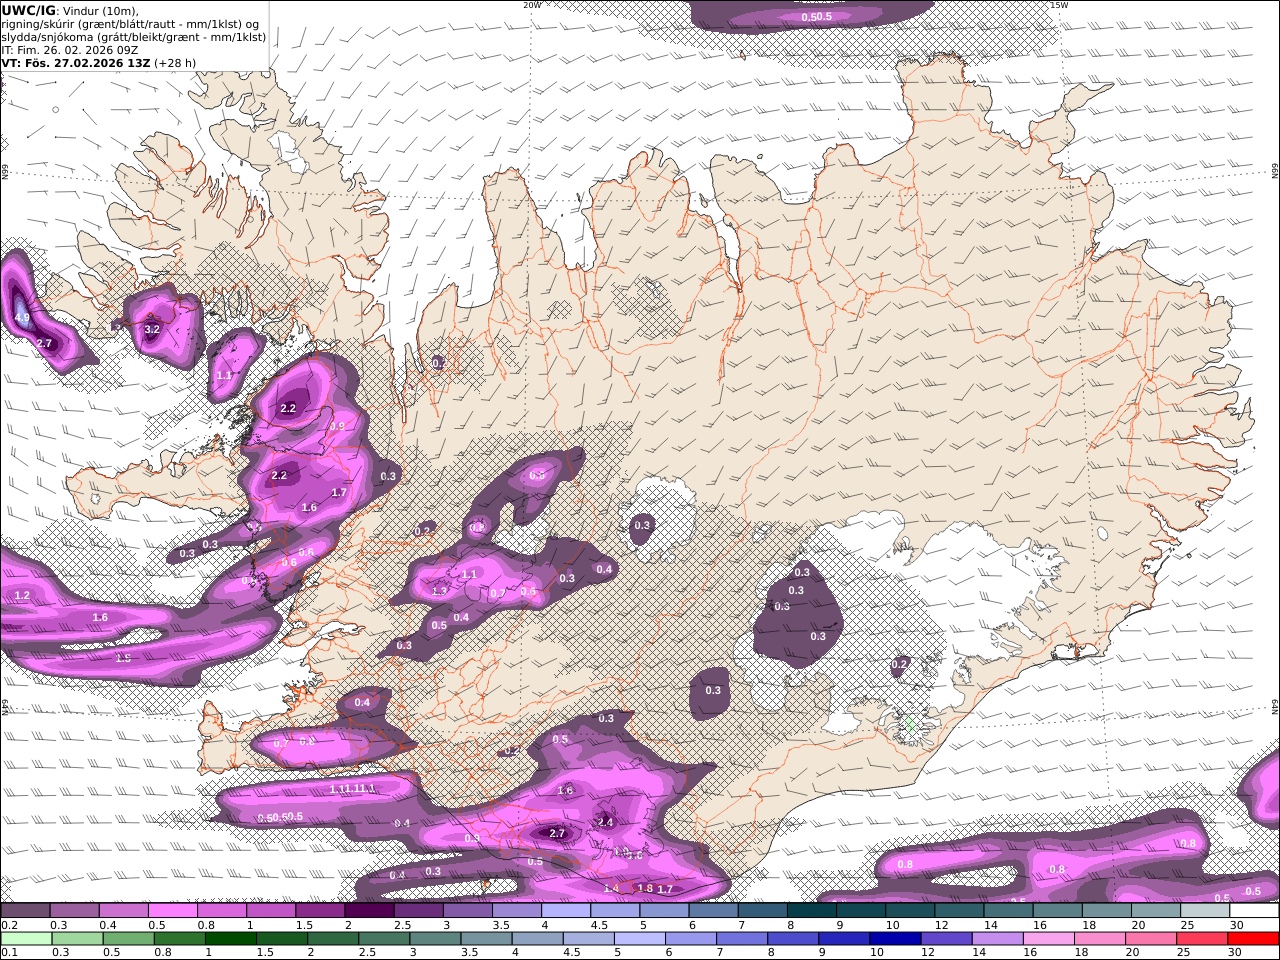
Task: Choose the 3.5 swatch in the rain legend row
Action: [x=486, y=938]
